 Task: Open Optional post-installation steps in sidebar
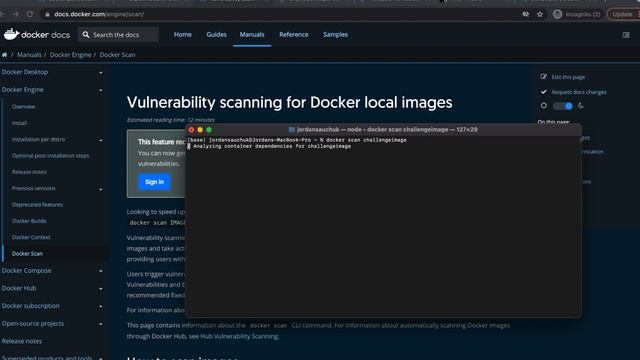(50, 156)
